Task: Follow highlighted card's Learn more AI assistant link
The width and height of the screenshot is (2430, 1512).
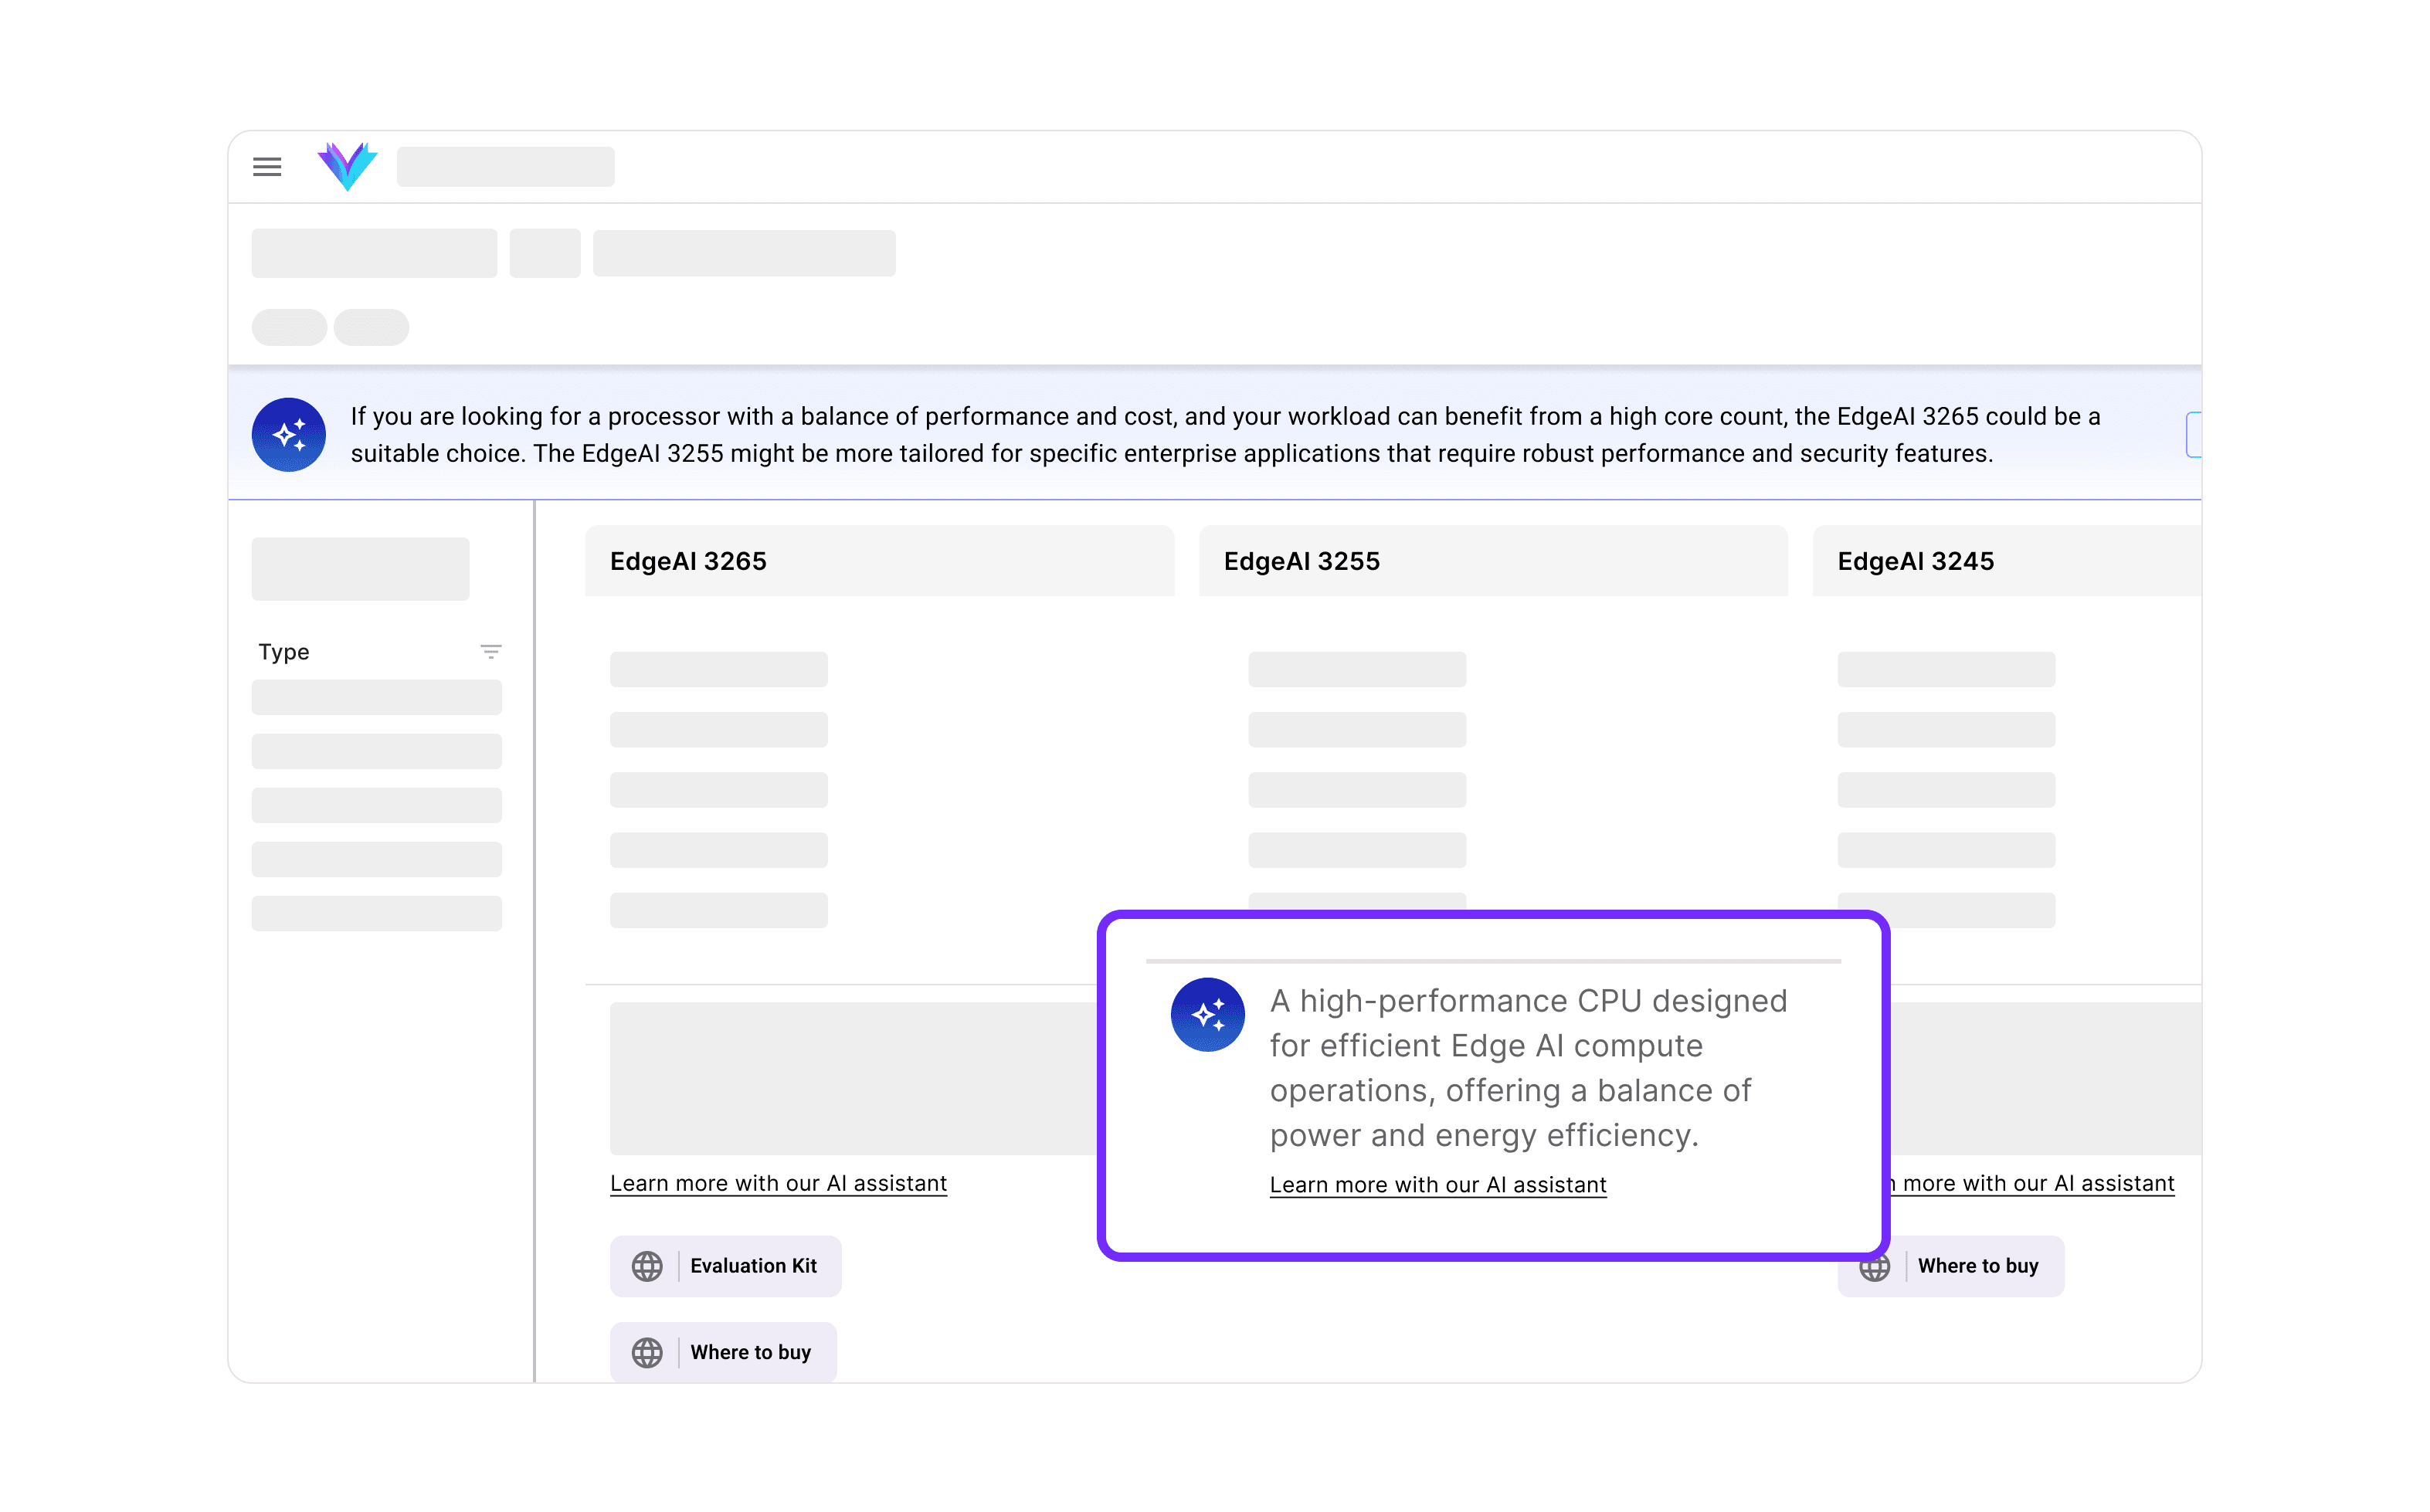Action: coord(1437,1185)
